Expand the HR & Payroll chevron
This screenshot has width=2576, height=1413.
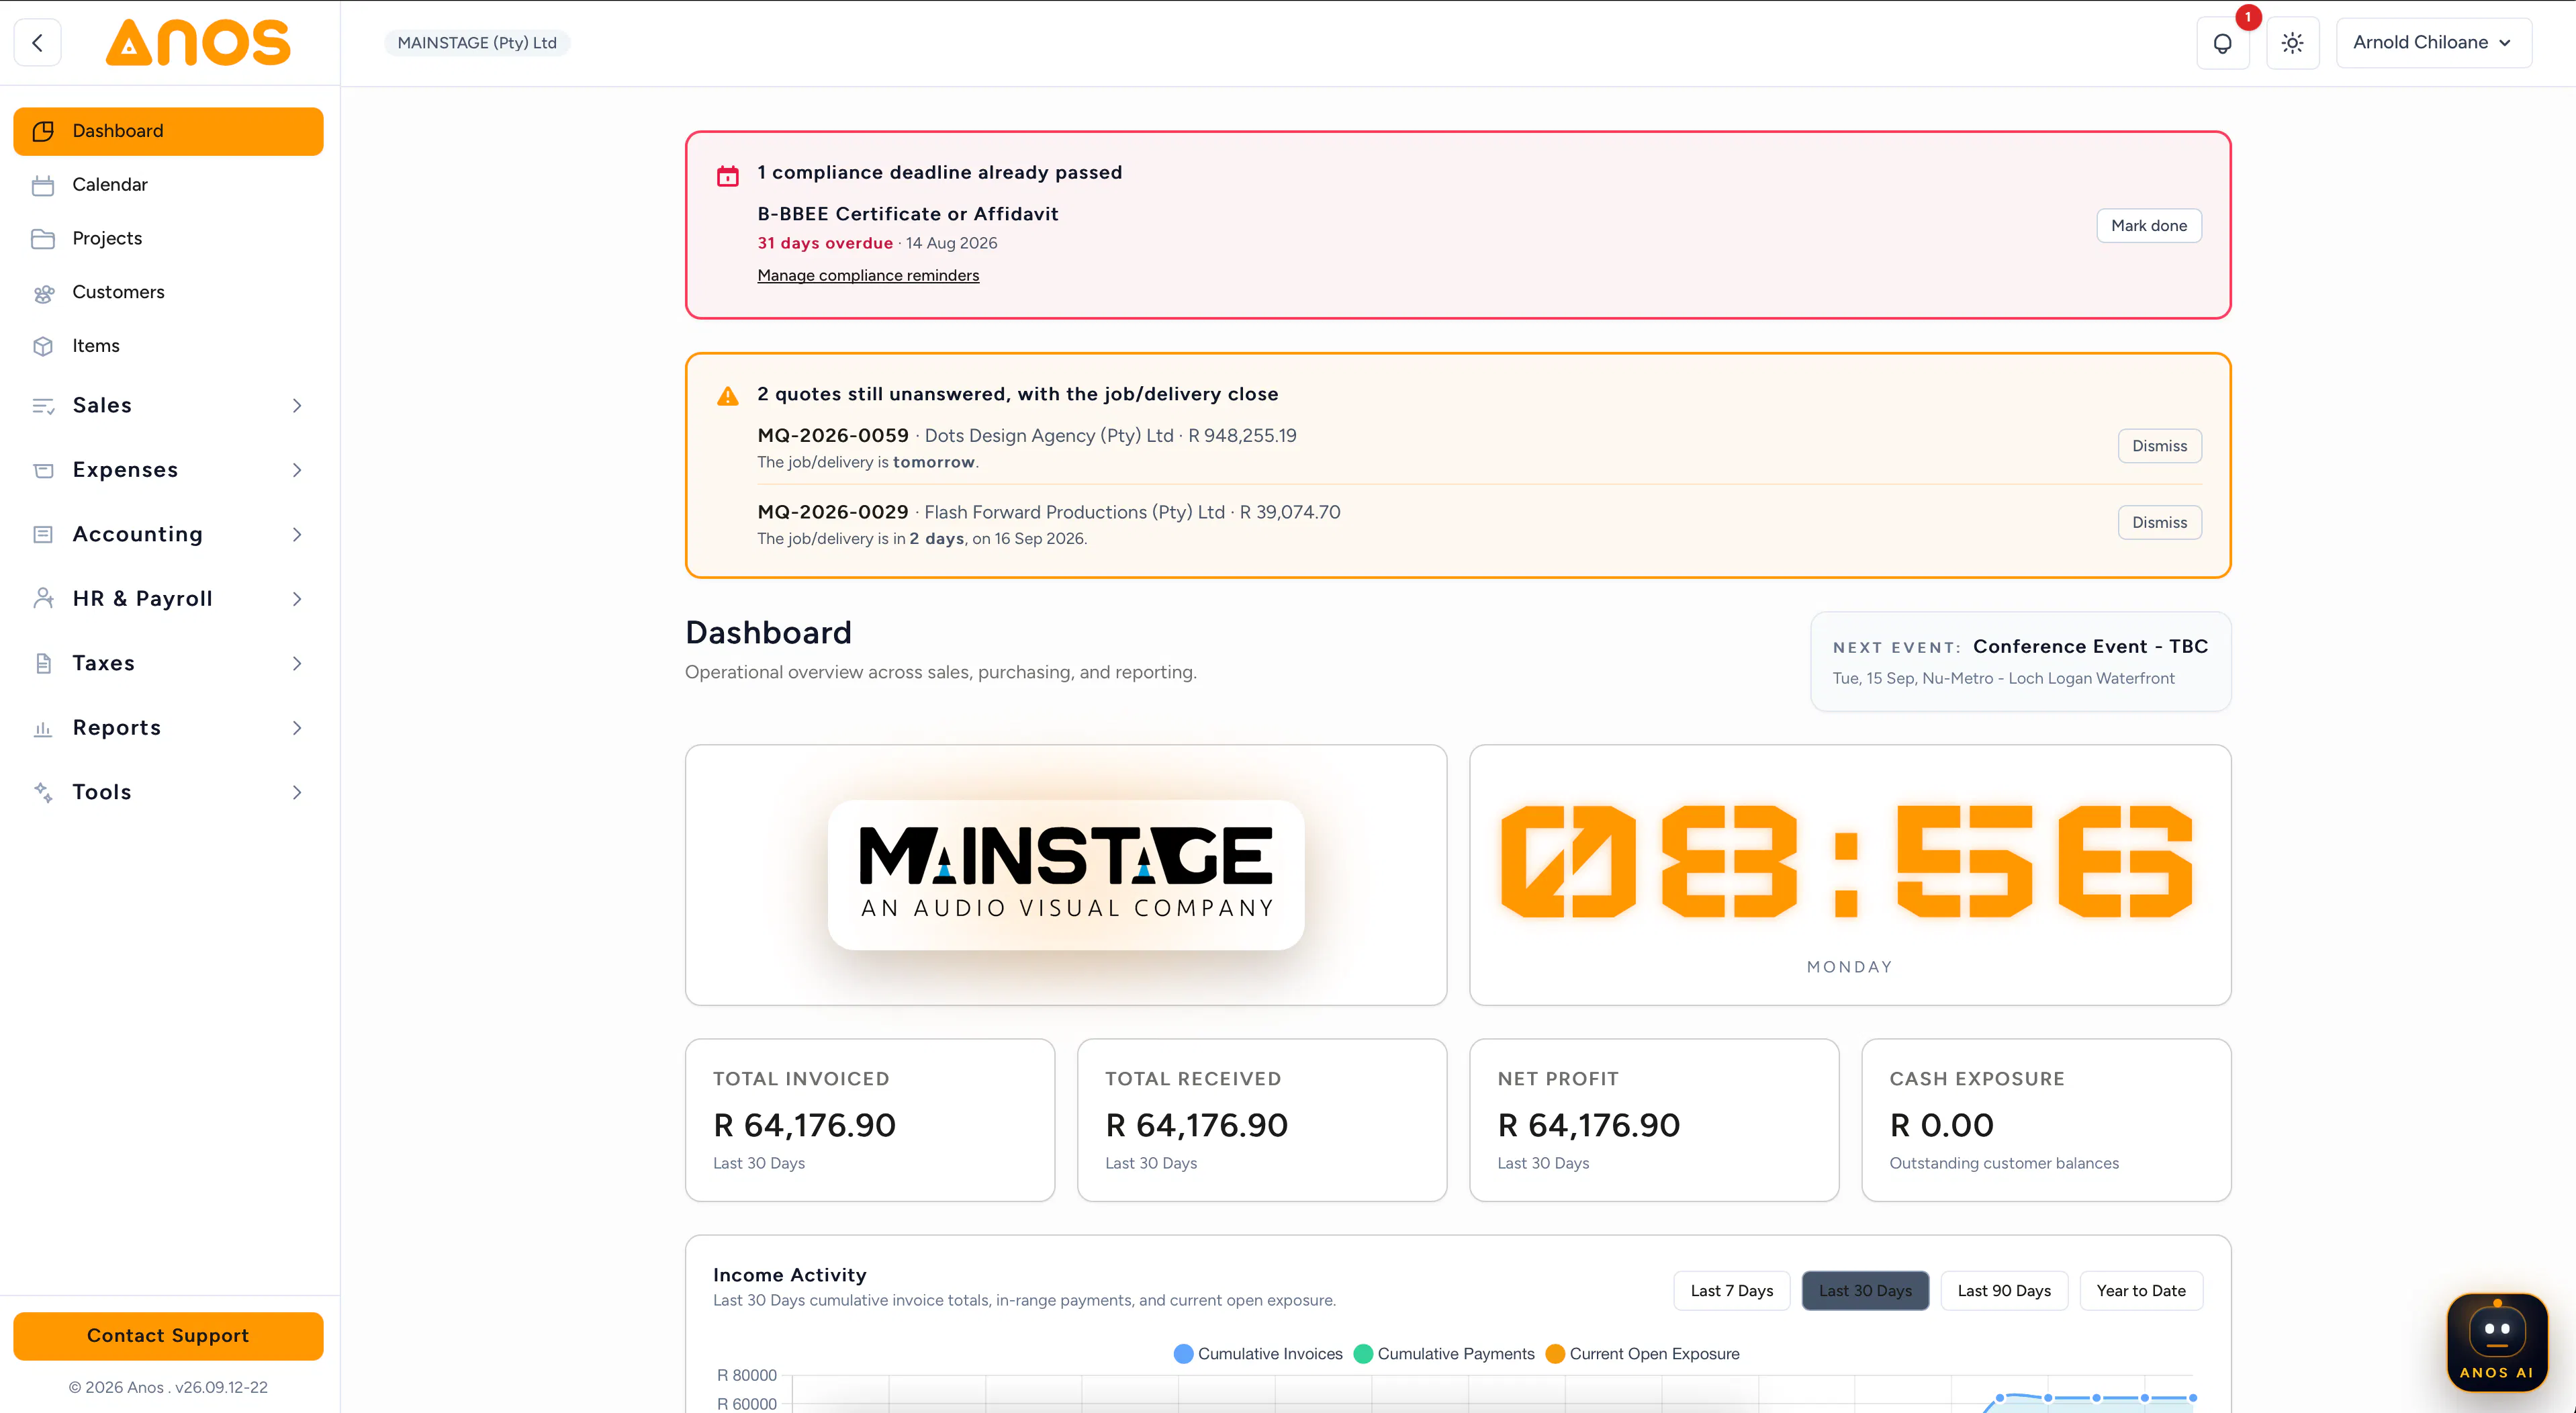(297, 599)
